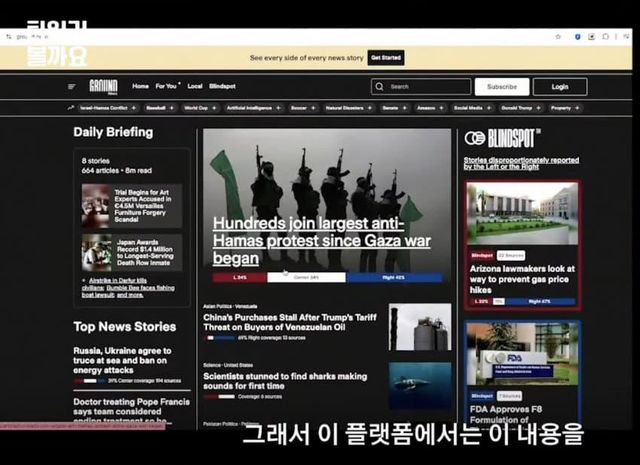Click the Login button
This screenshot has width=640, height=465.
[560, 87]
